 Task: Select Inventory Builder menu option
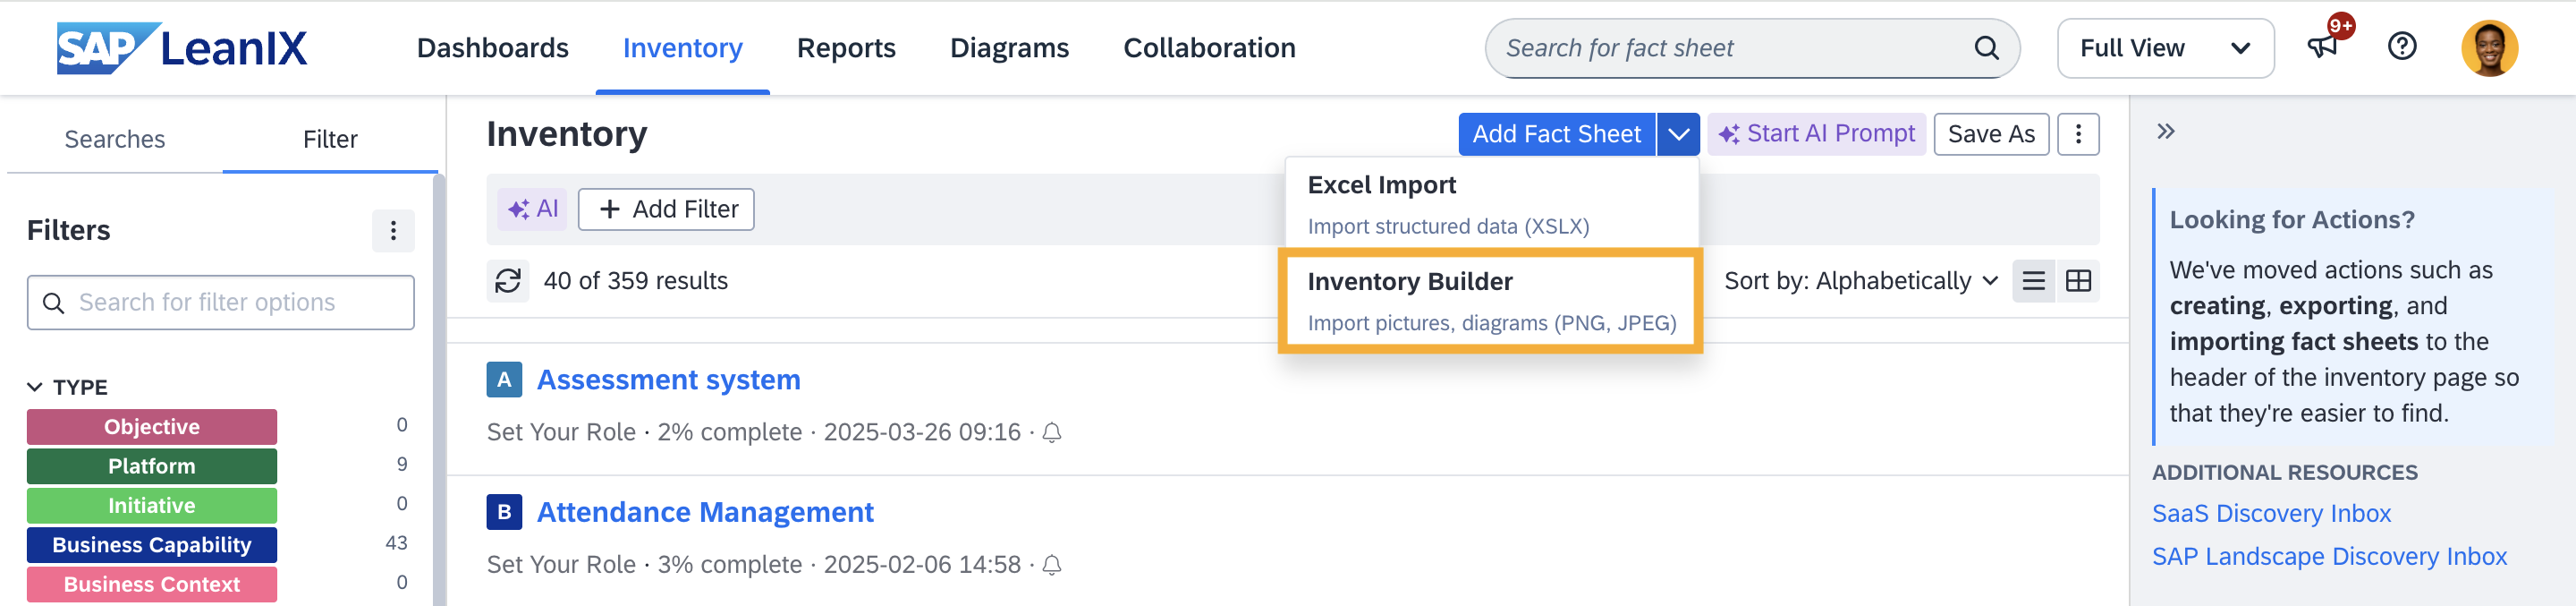pyautogui.click(x=1490, y=301)
